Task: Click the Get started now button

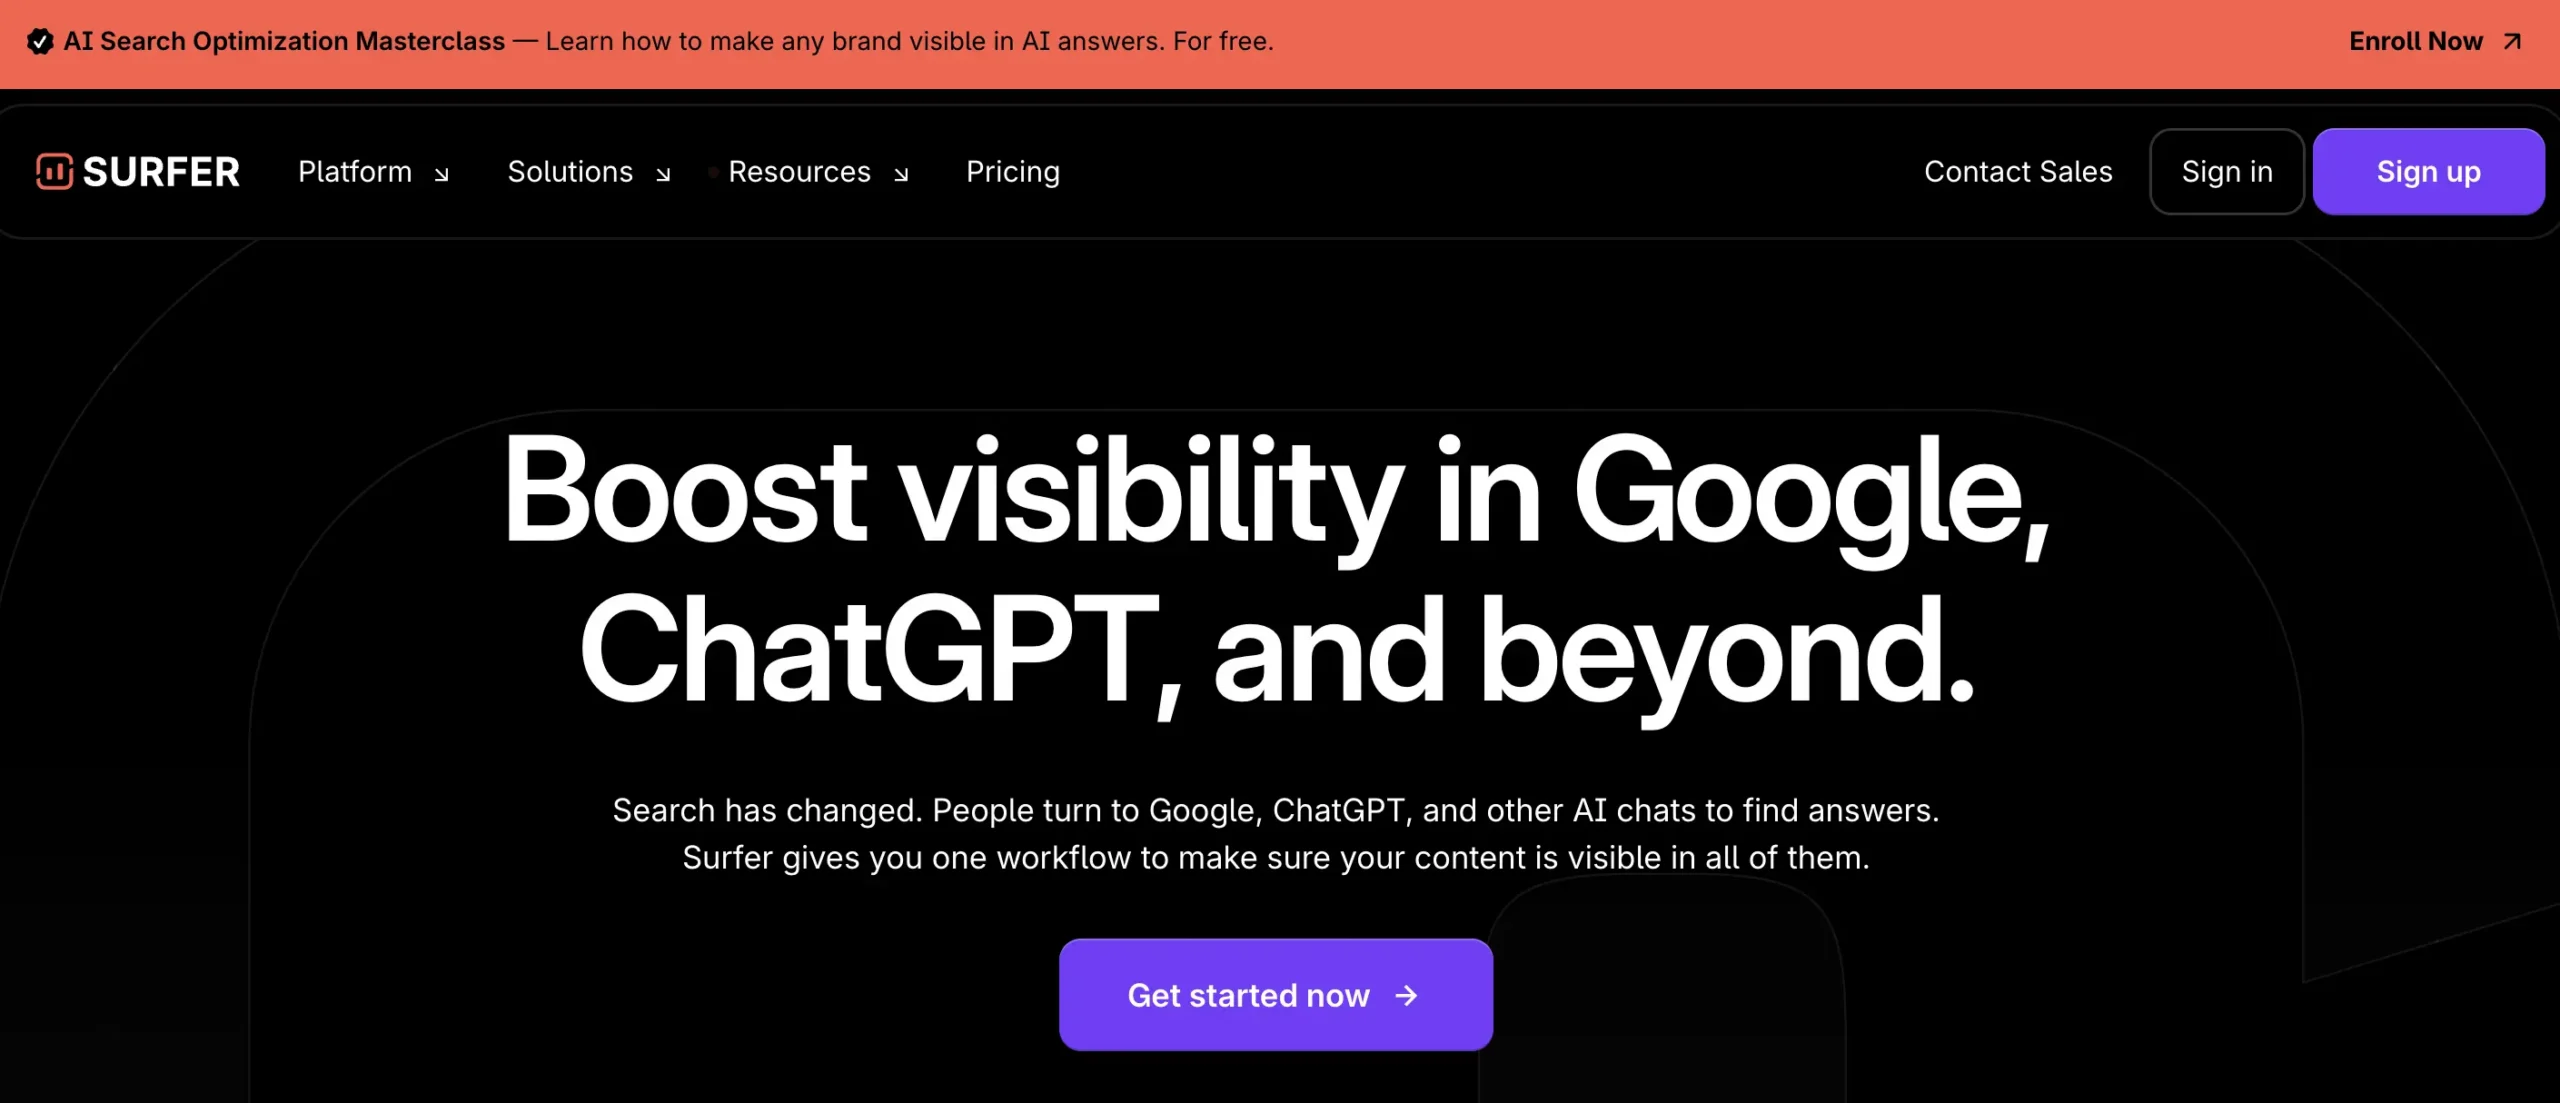Action: pos(1276,995)
